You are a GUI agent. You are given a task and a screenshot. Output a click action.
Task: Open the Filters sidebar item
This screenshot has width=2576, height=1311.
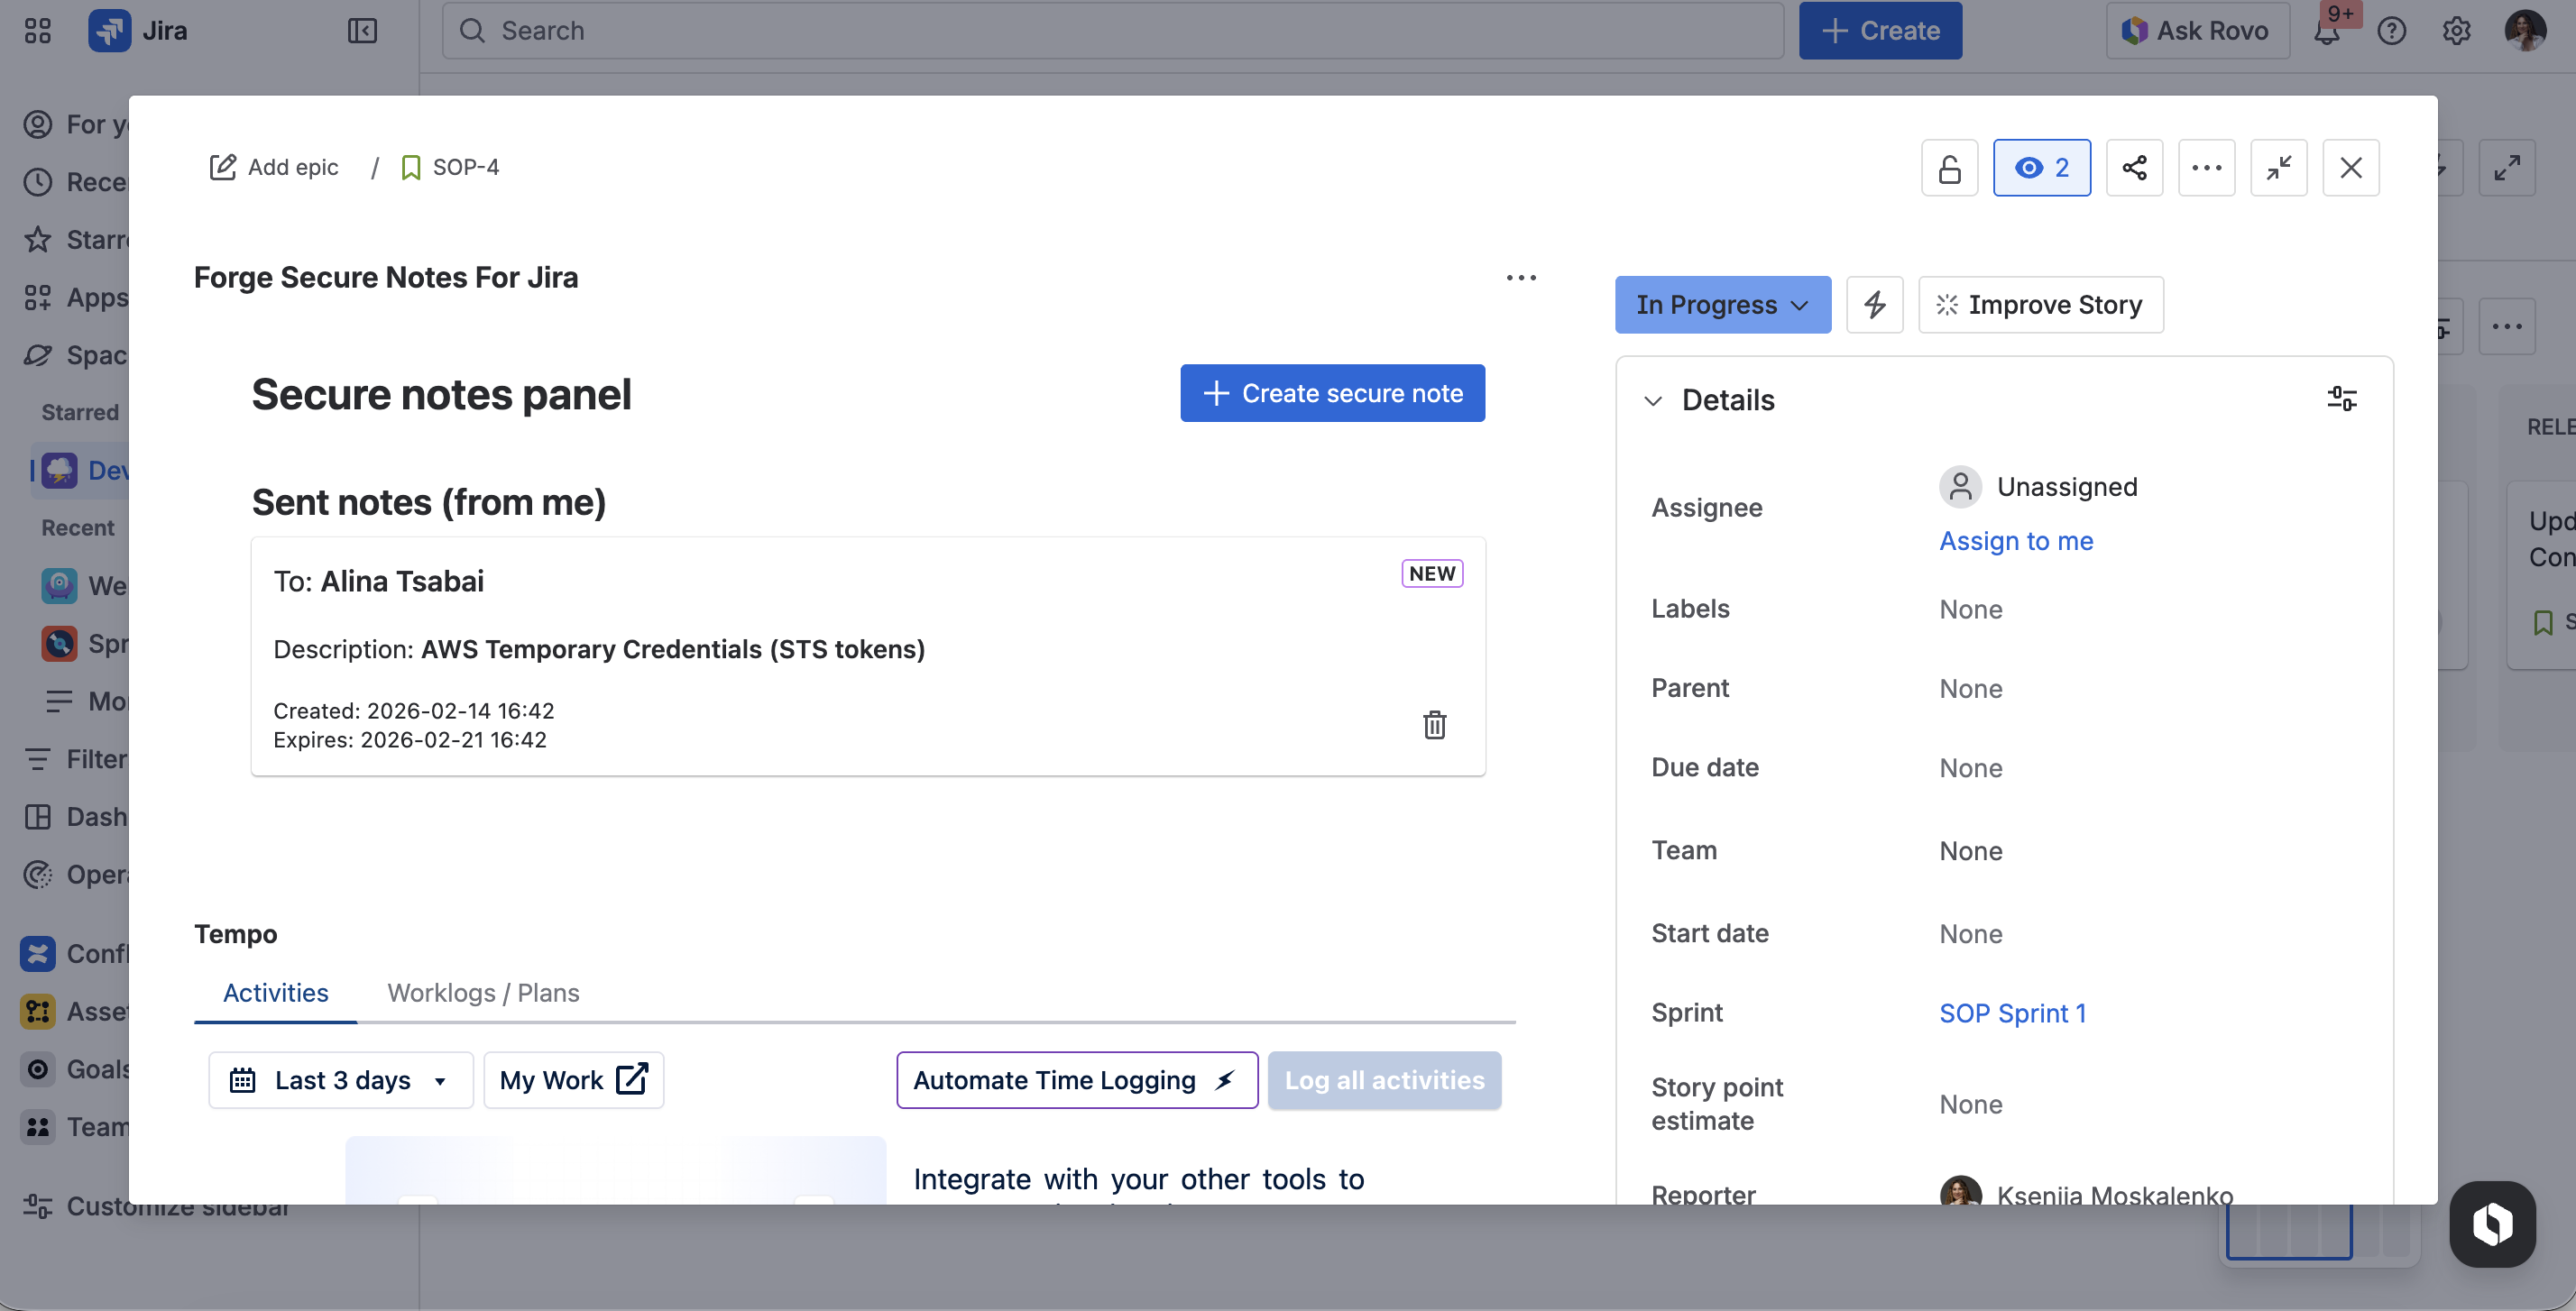pyautogui.click(x=75, y=760)
